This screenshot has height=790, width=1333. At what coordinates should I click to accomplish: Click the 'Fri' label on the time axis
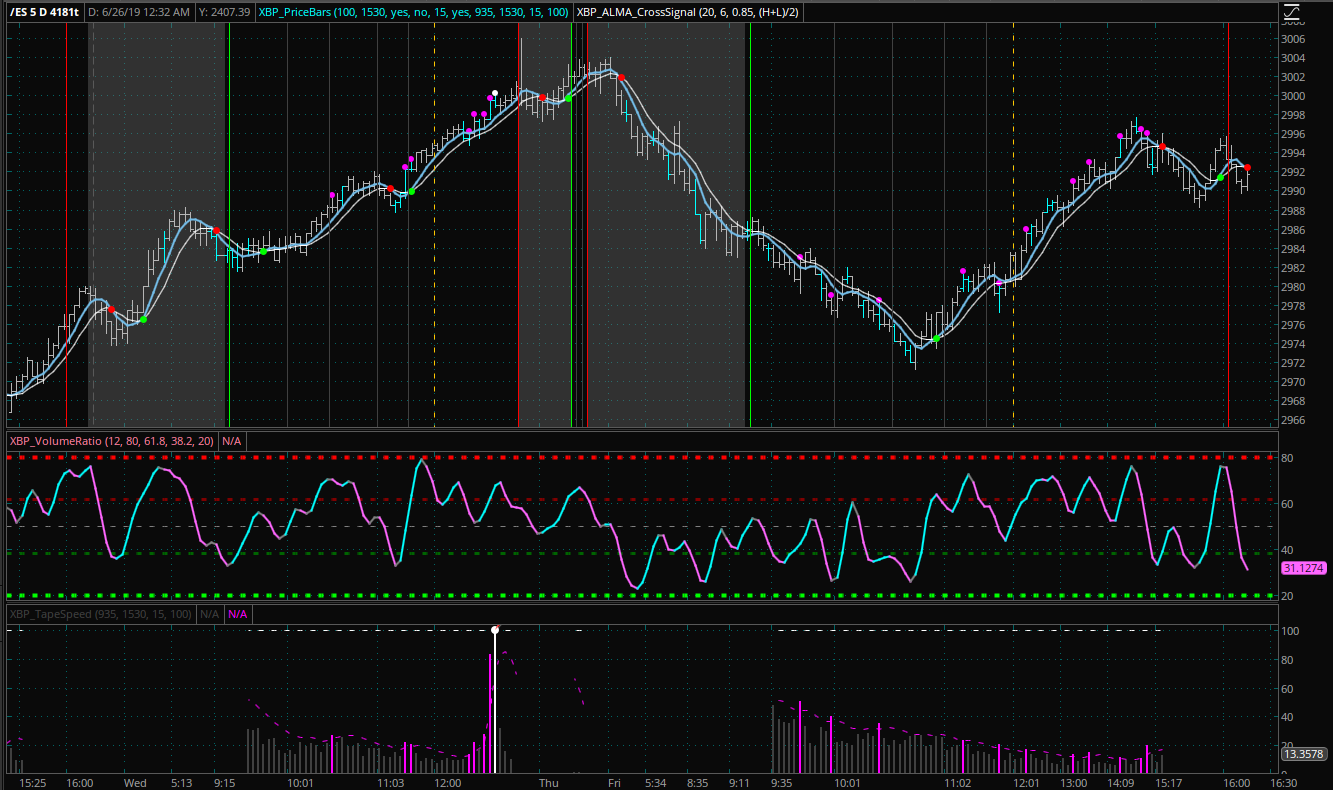click(x=613, y=782)
